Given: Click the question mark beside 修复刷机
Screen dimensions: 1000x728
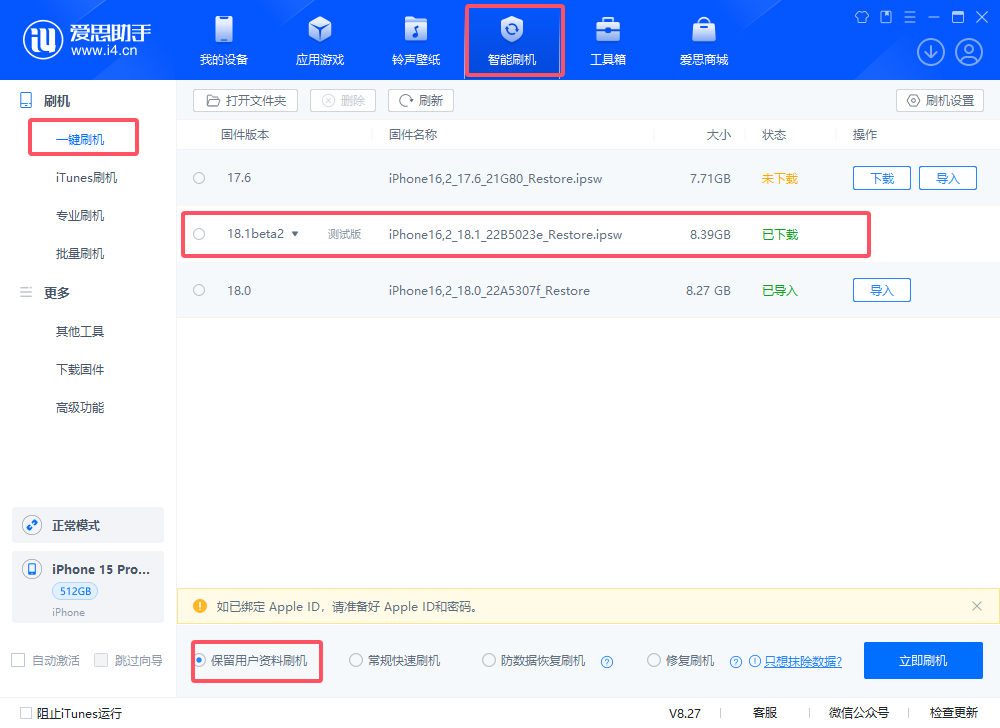Looking at the screenshot, I should [x=736, y=662].
